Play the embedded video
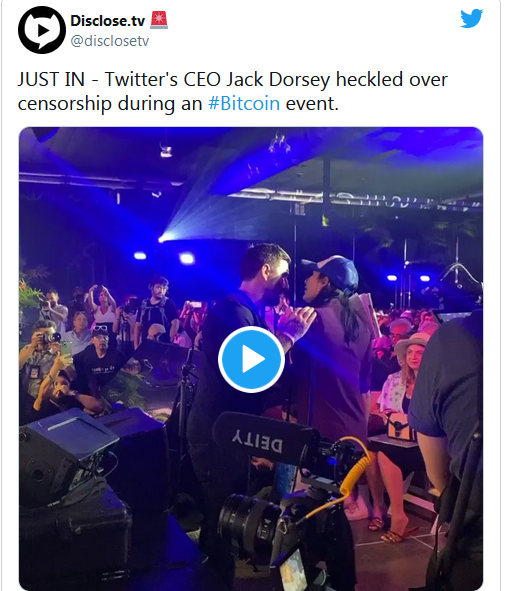The width and height of the screenshot is (505, 591). (251, 359)
